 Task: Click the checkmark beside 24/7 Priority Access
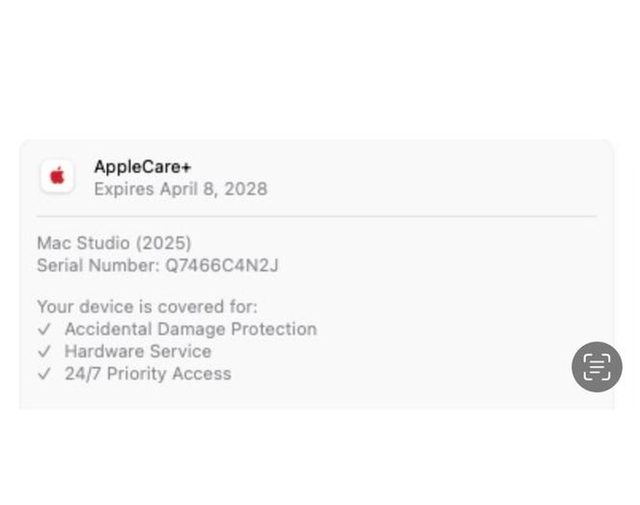pyautogui.click(x=43, y=374)
